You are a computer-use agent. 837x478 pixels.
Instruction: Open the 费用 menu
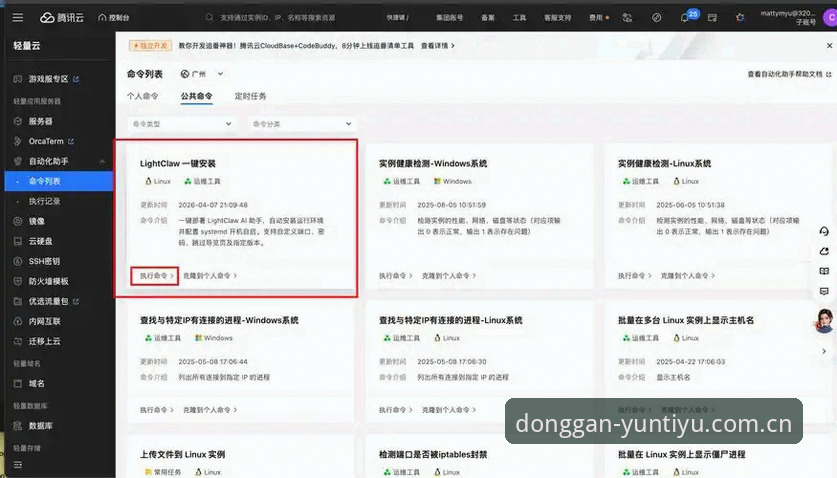[598, 18]
